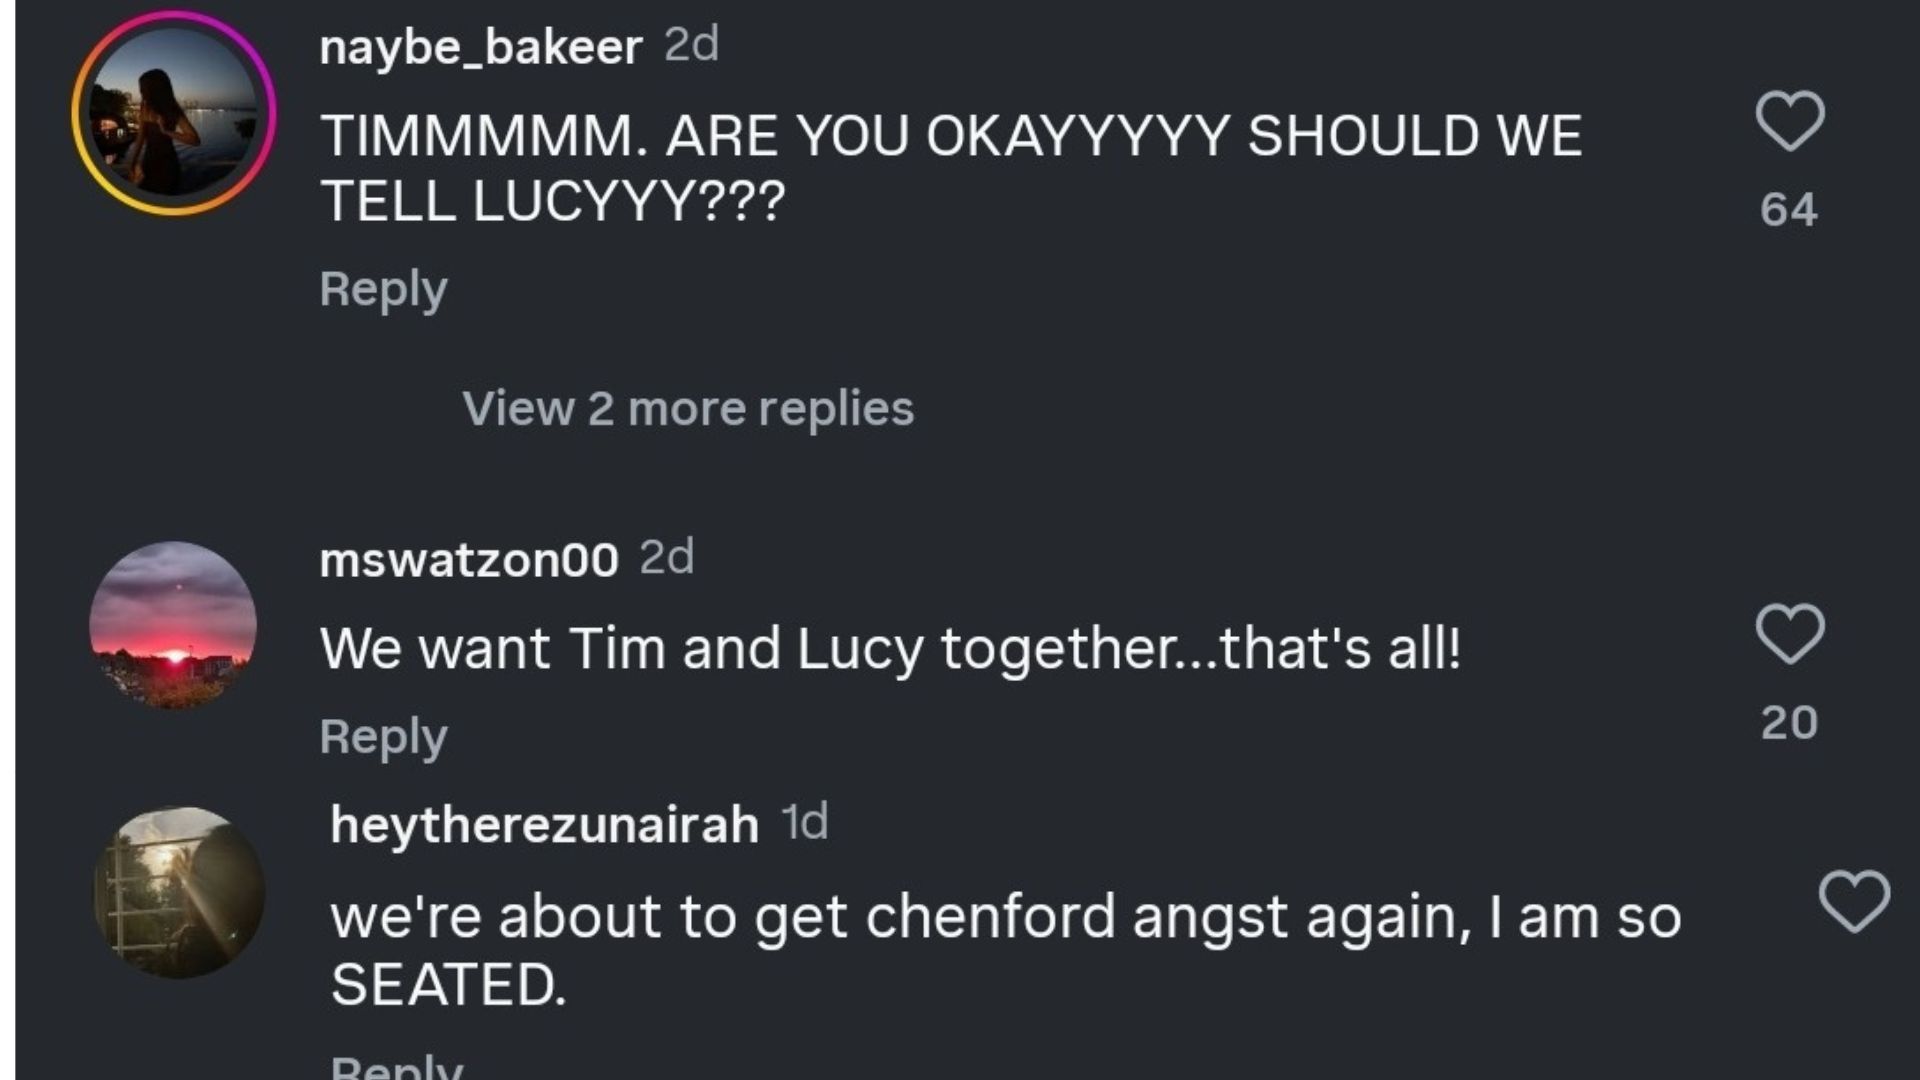Reply to mswatzon00's comment
This screenshot has width=1920, height=1080.
click(x=383, y=737)
